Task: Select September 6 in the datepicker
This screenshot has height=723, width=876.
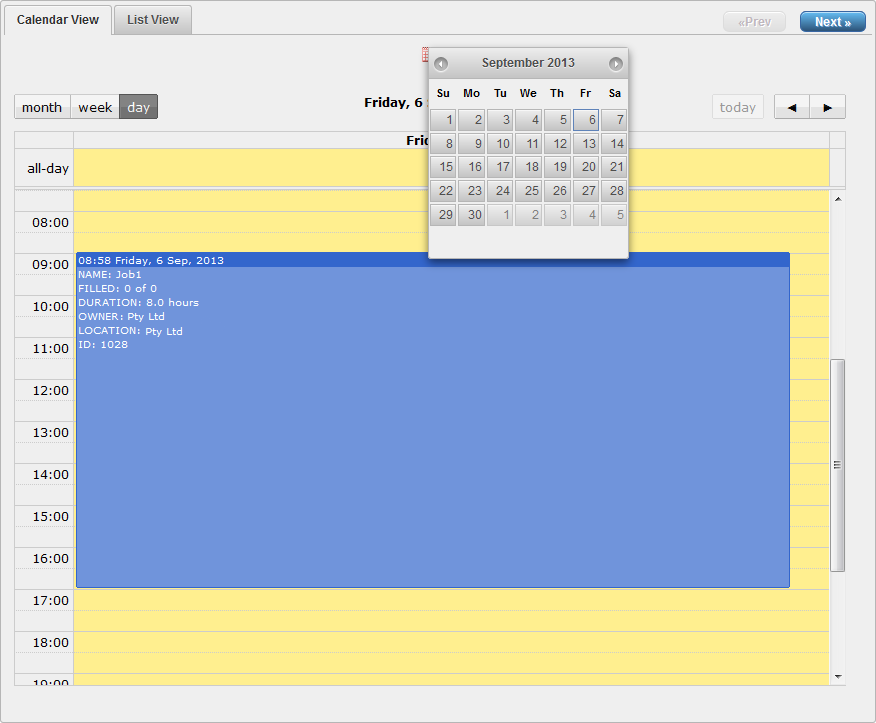Action: pyautogui.click(x=586, y=120)
